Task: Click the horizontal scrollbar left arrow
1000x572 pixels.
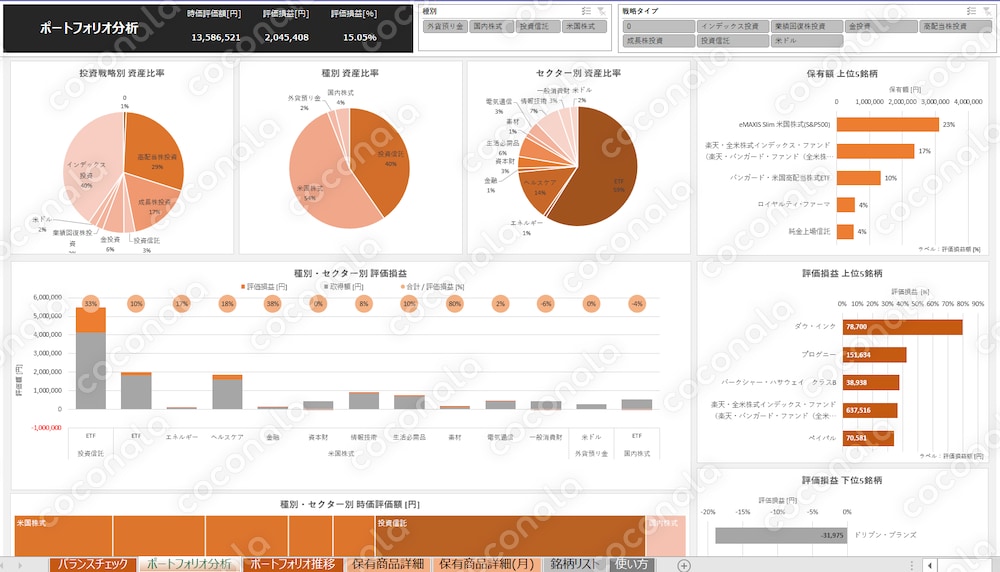Action: pyautogui.click(x=930, y=566)
